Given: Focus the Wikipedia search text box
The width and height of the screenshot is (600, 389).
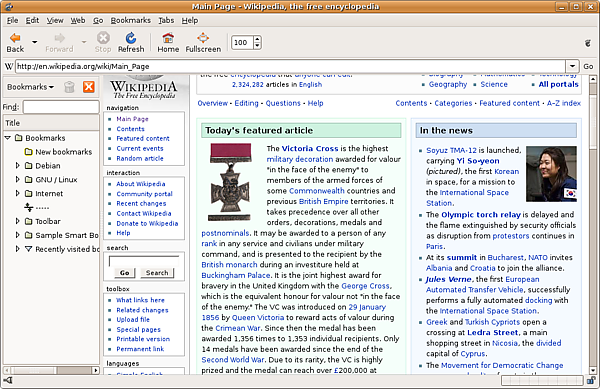Looking at the screenshot, I should pyautogui.click(x=144, y=261).
